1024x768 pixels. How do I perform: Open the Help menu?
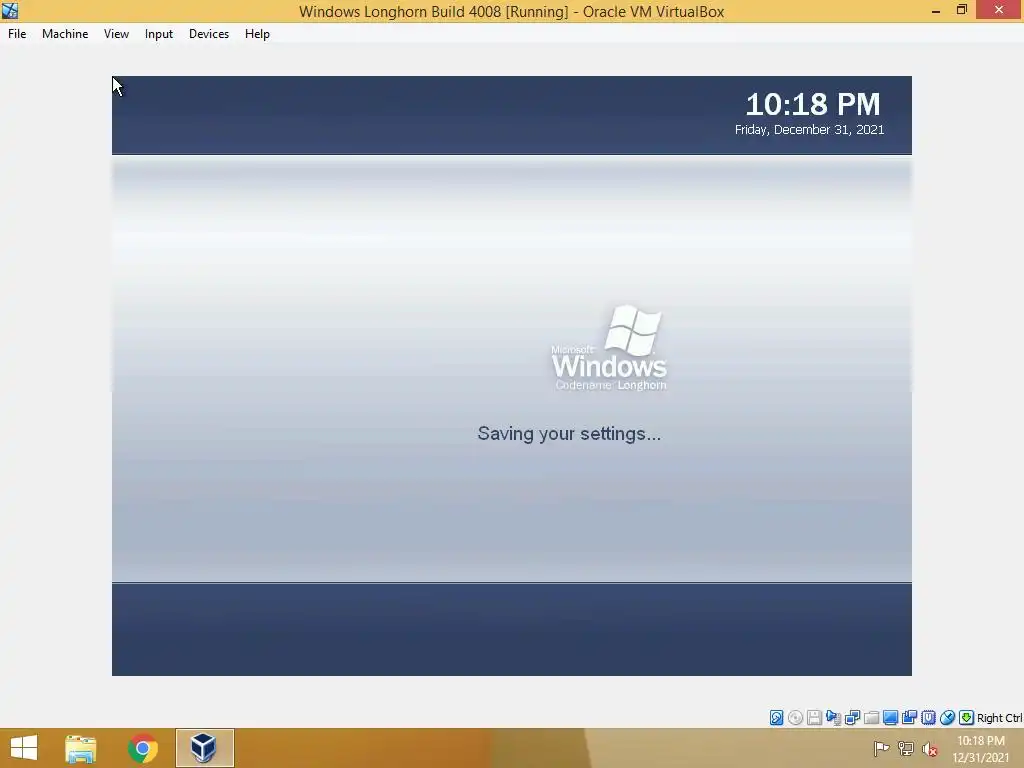point(257,34)
